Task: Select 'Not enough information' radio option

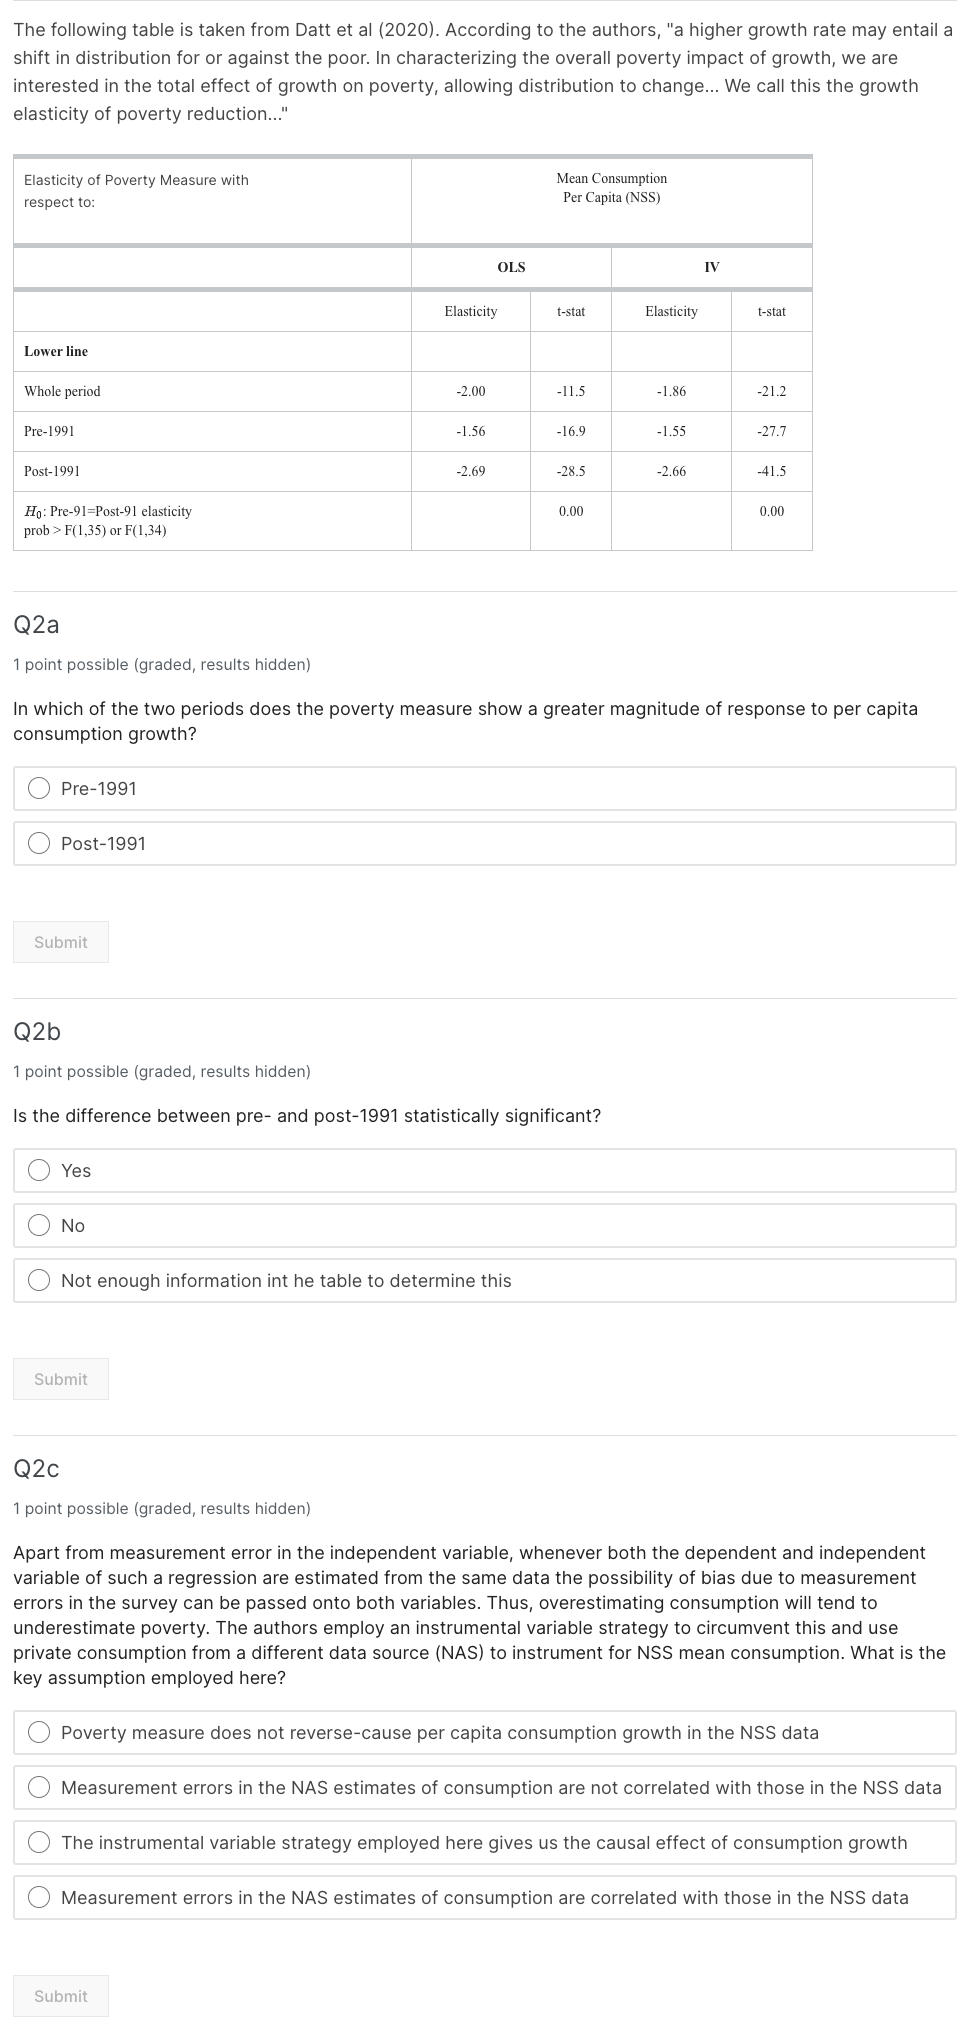Action: click(40, 1280)
